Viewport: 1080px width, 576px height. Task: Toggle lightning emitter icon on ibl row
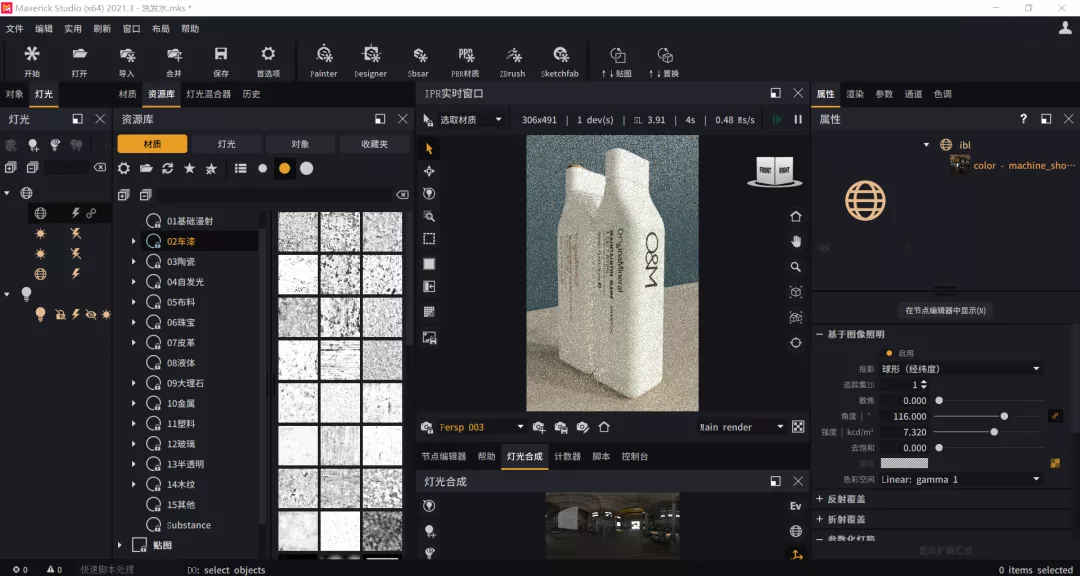[76, 214]
